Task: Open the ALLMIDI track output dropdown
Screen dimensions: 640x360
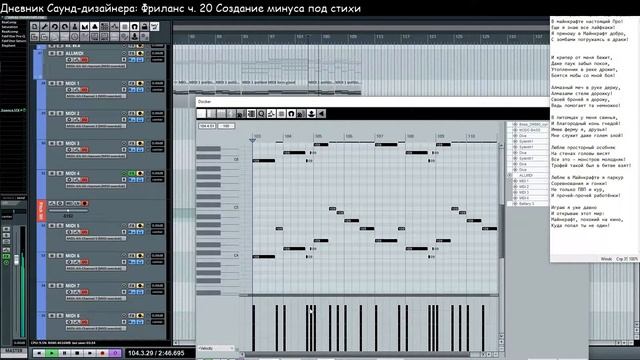Action: point(96,66)
